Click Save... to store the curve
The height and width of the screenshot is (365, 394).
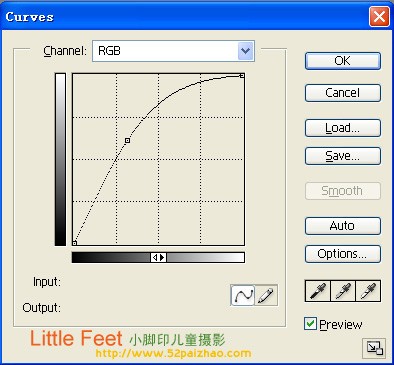point(343,156)
